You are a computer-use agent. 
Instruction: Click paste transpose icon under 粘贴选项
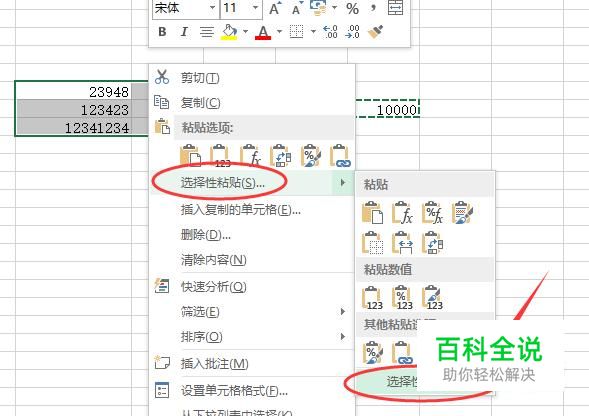(x=281, y=156)
